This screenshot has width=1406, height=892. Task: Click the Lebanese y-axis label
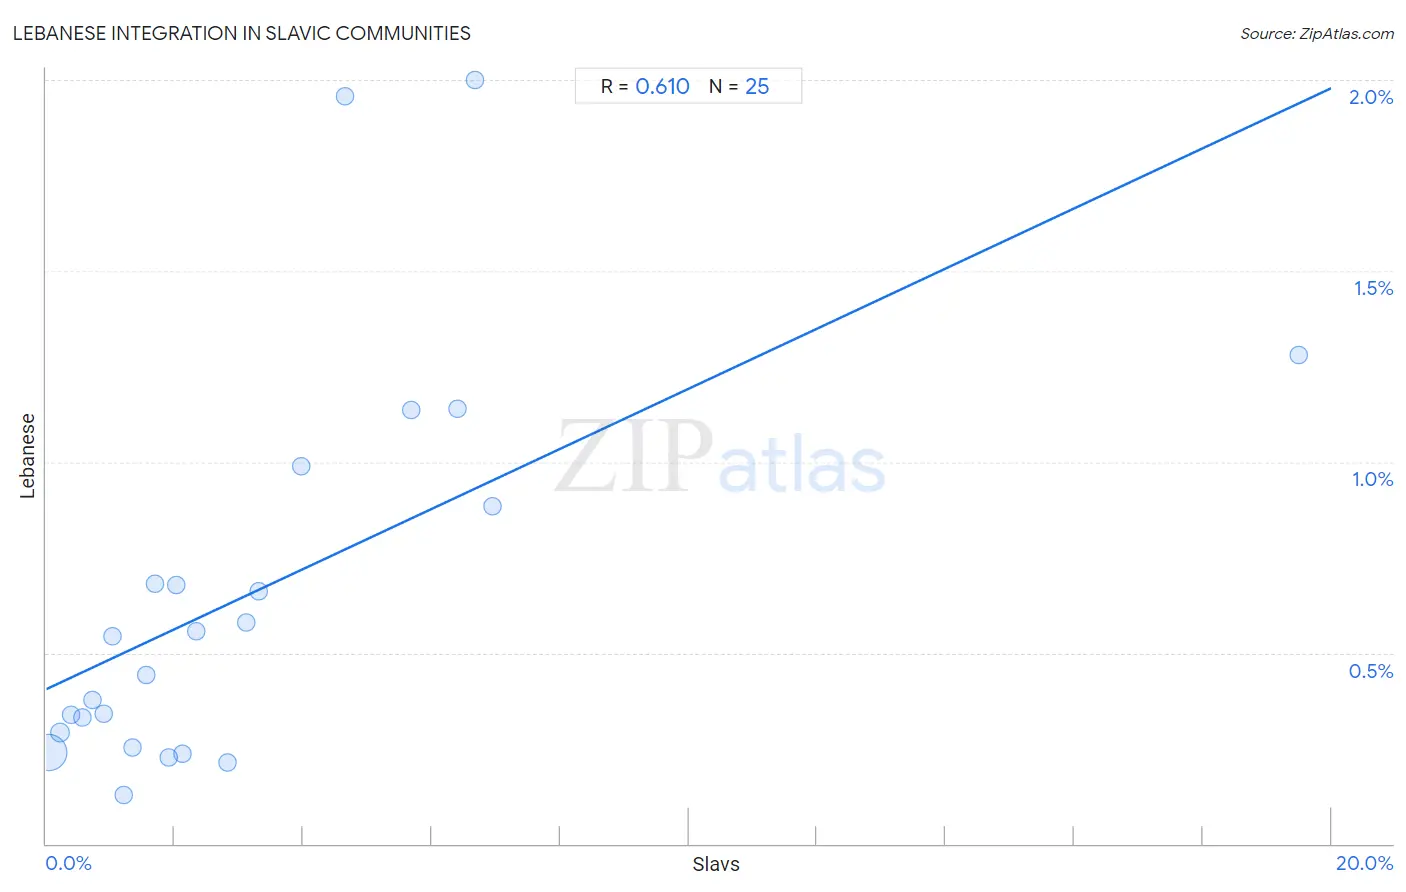point(28,455)
